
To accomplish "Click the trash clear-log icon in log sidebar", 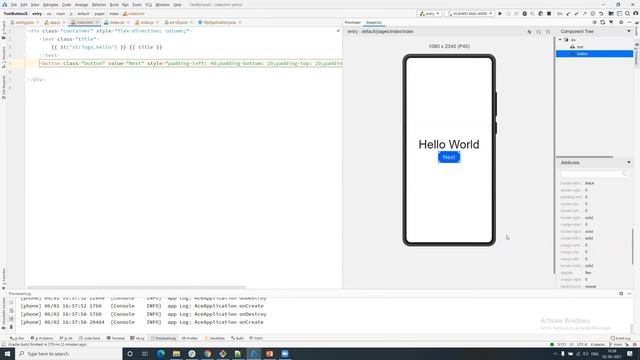I will [11, 327].
